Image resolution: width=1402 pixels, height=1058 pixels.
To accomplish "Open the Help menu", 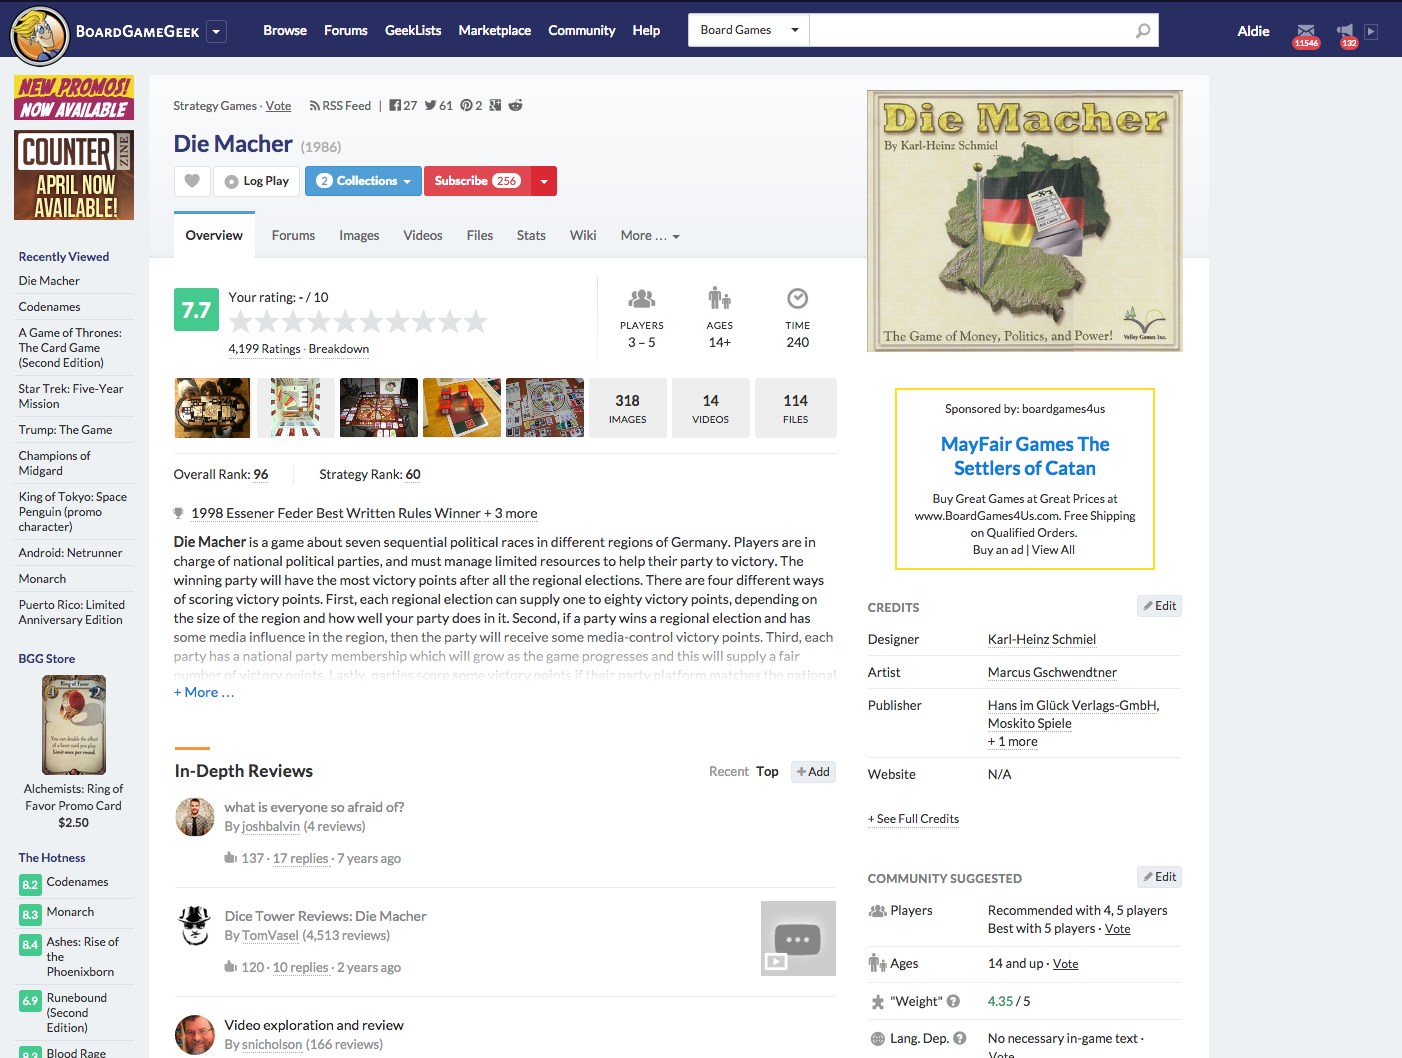I will tap(646, 31).
